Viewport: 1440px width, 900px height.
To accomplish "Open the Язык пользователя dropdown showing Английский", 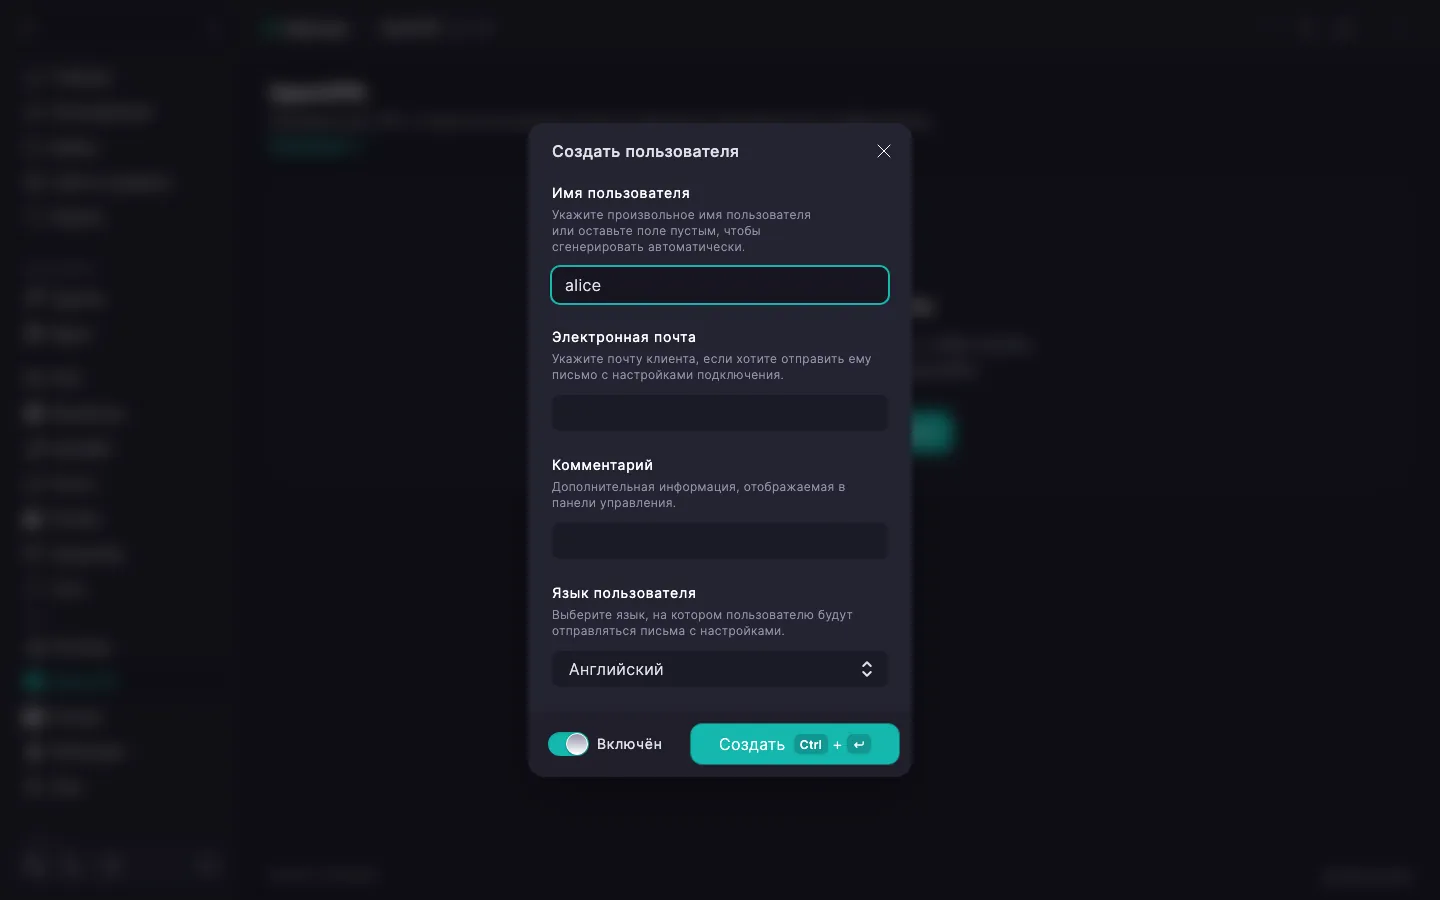I will point(720,669).
